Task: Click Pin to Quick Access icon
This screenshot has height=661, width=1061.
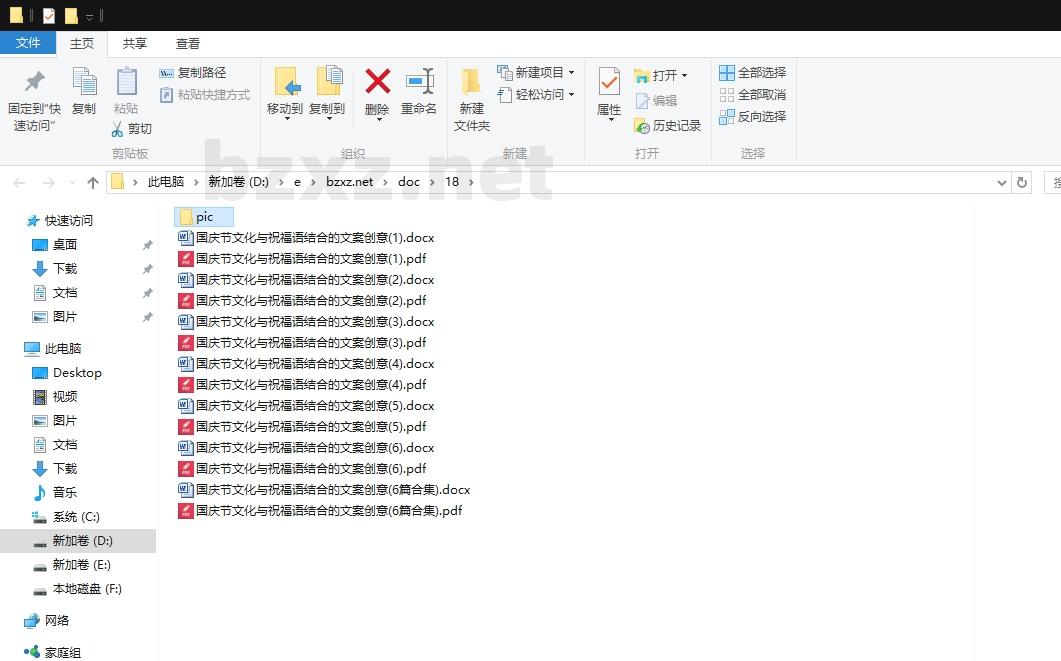Action: point(35,82)
